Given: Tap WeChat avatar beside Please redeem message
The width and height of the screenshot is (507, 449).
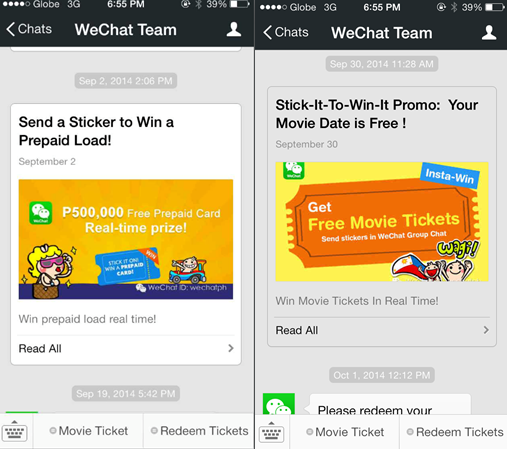Looking at the screenshot, I should click(x=279, y=404).
